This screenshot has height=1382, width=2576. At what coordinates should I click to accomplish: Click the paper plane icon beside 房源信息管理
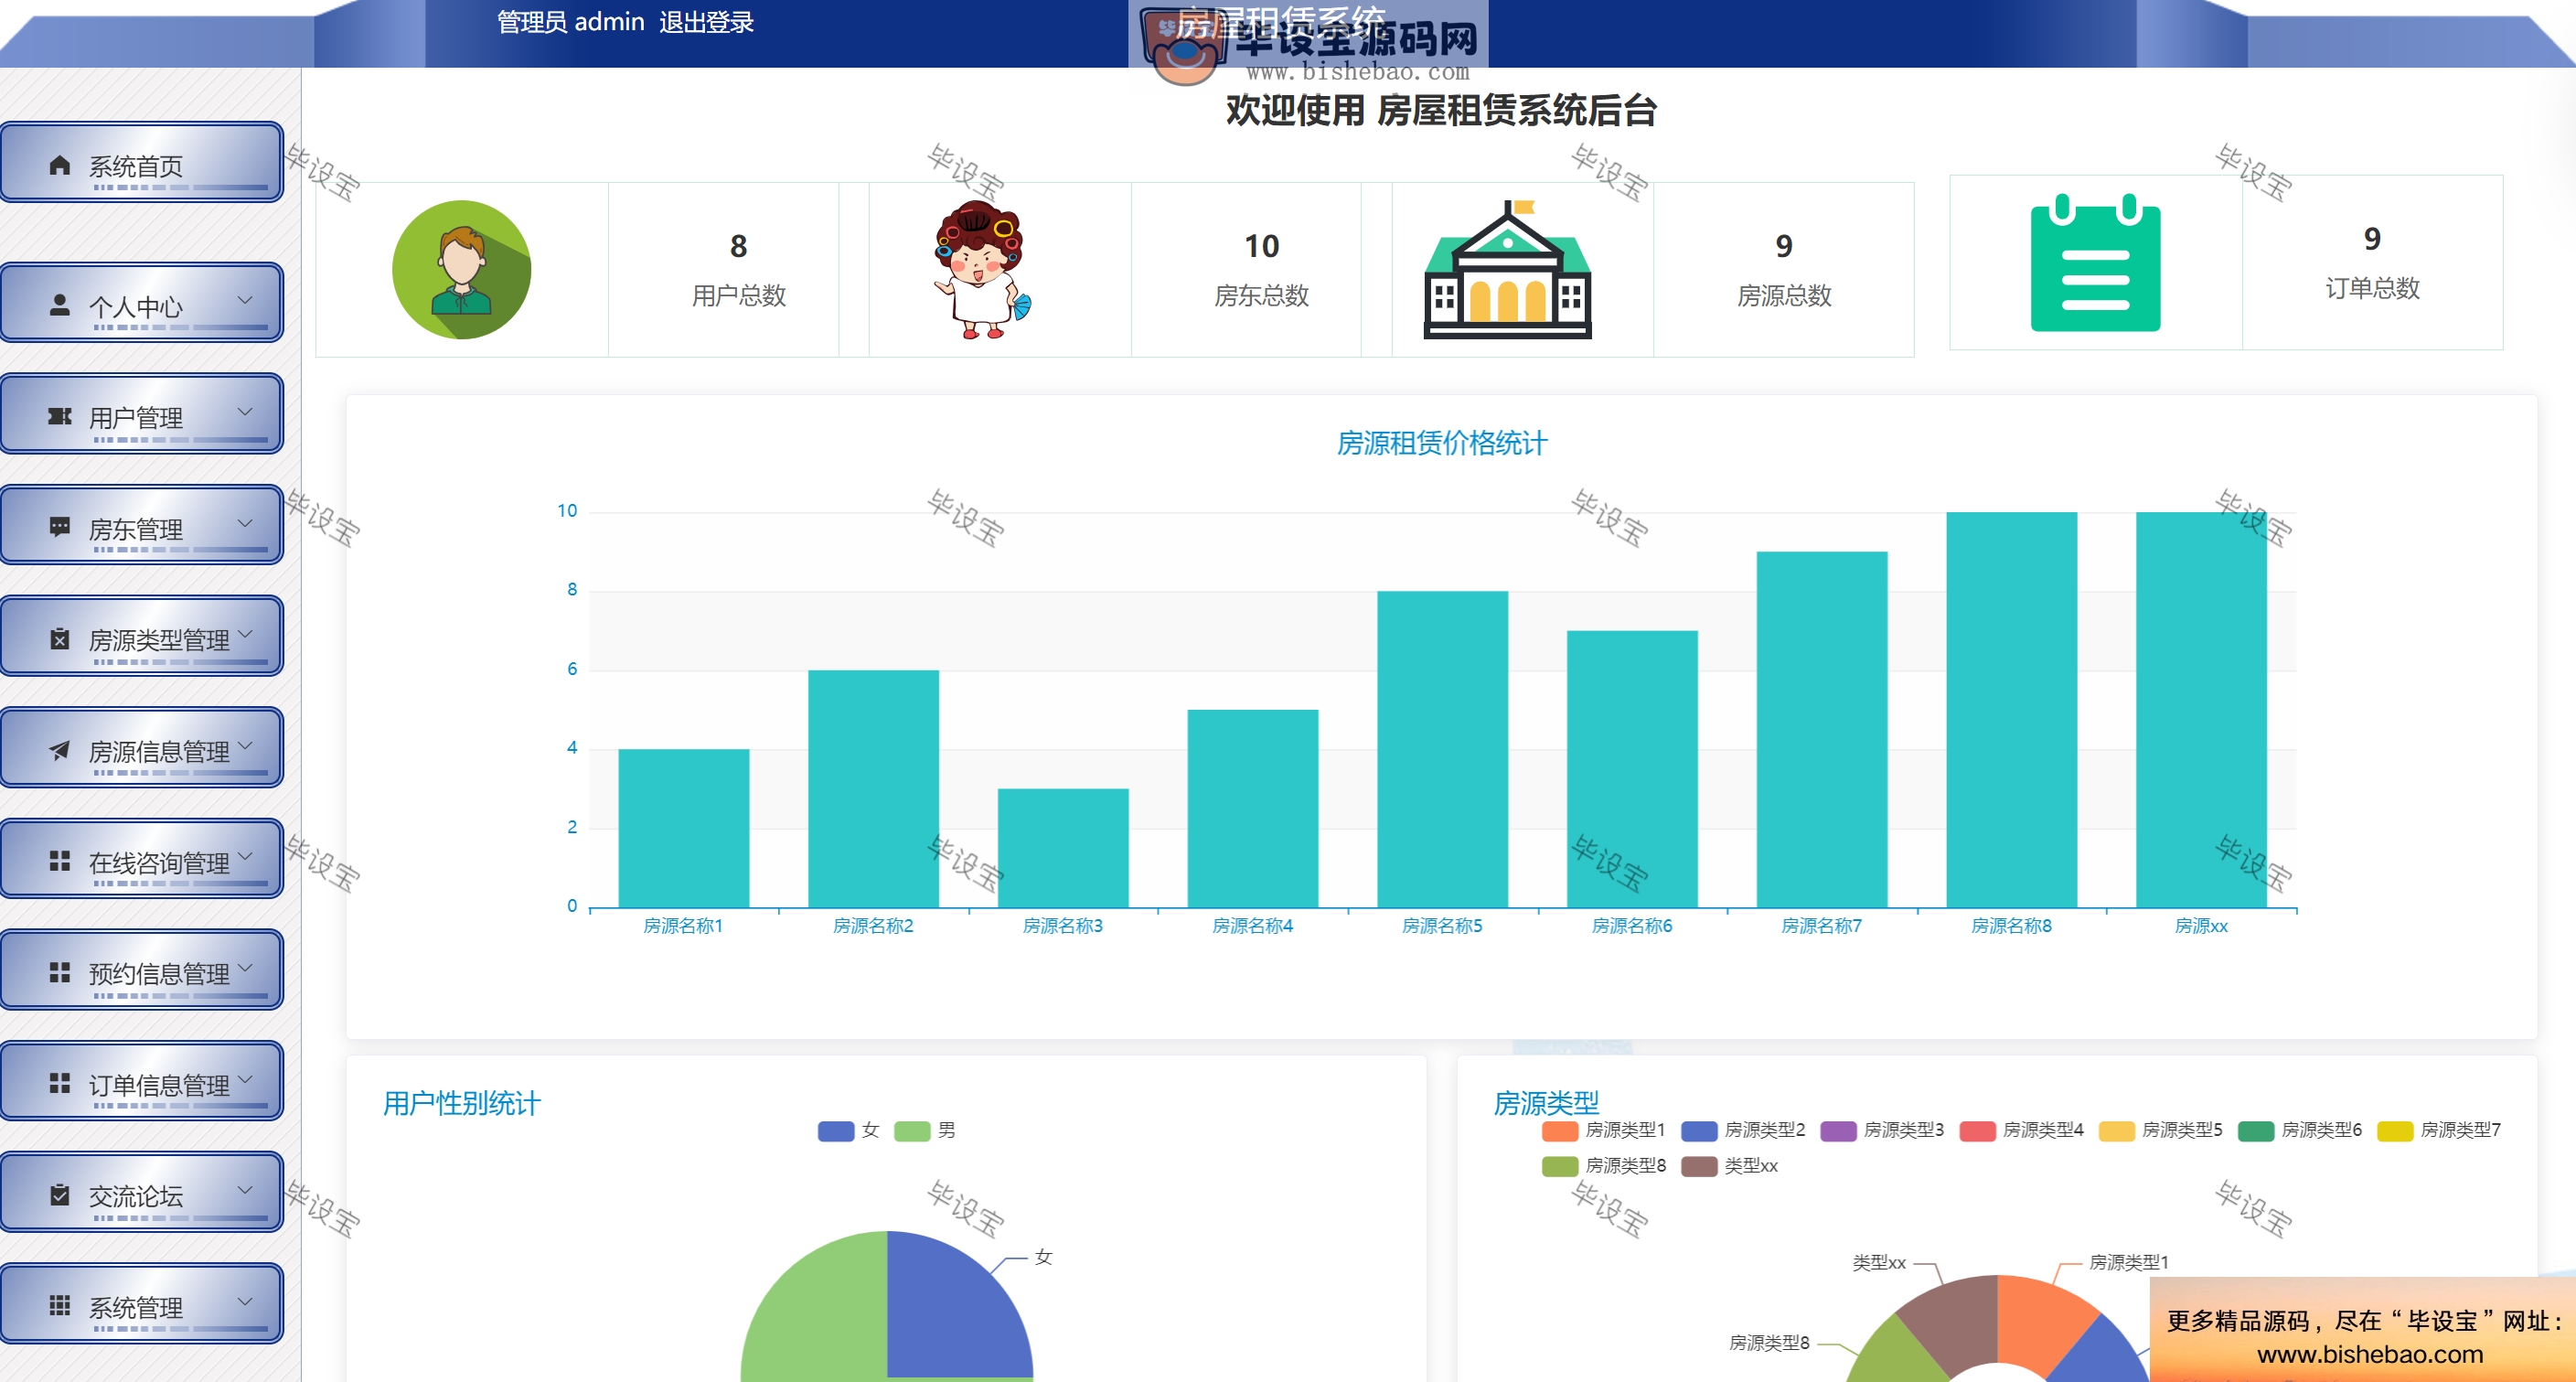60,750
